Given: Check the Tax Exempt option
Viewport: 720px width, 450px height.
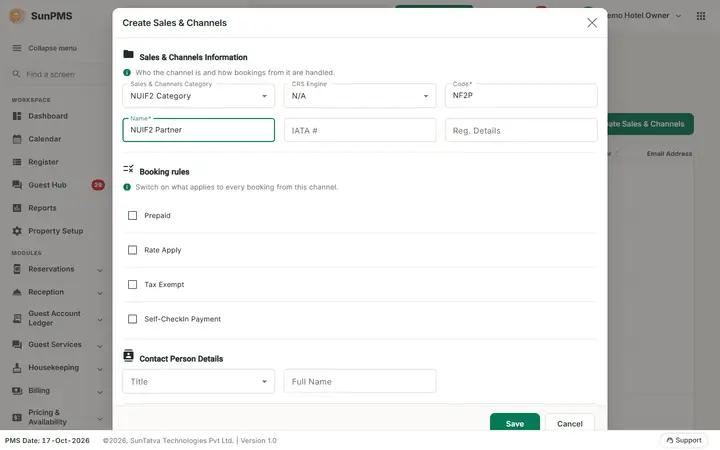Looking at the screenshot, I should point(132,284).
